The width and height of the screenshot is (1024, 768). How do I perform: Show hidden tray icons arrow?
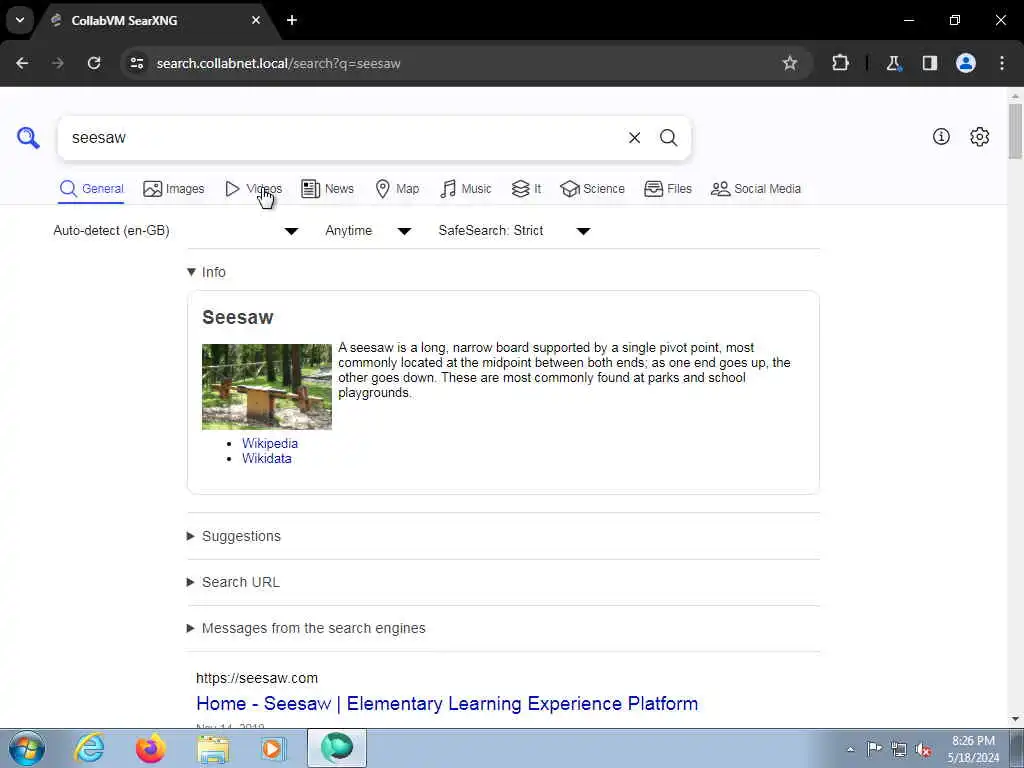850,750
